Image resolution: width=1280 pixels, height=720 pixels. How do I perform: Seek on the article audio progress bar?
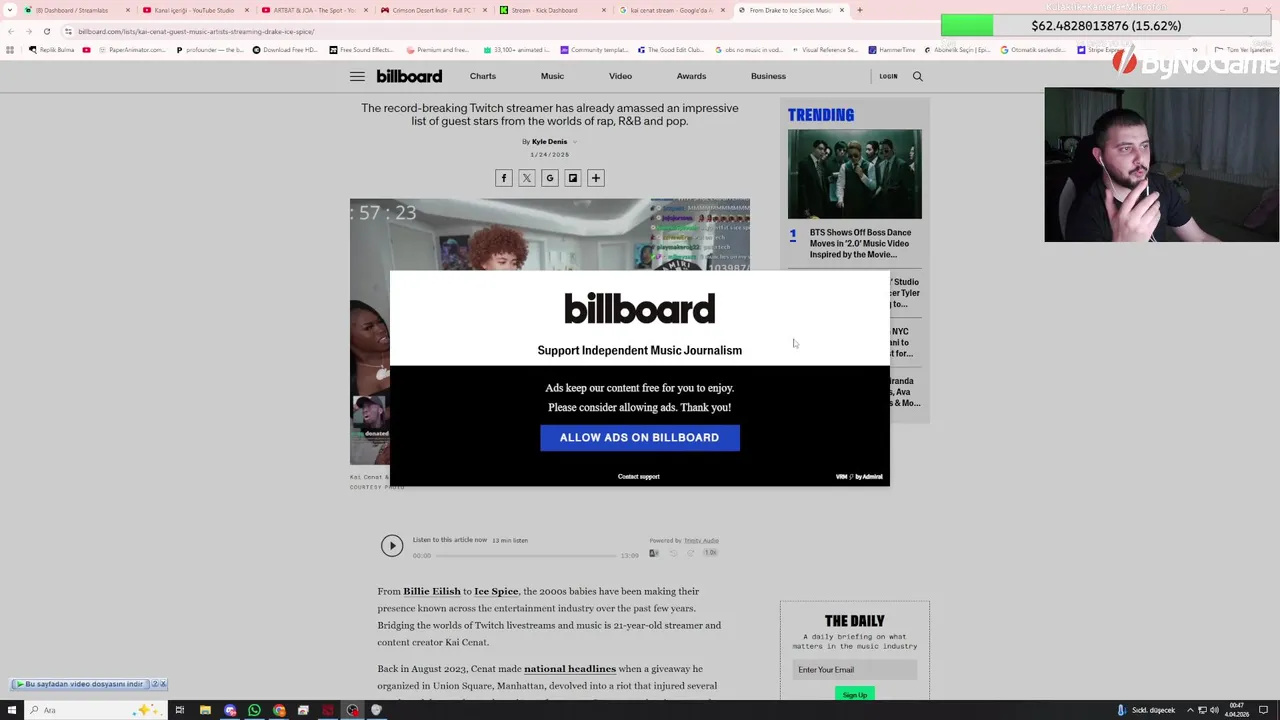[526, 555]
